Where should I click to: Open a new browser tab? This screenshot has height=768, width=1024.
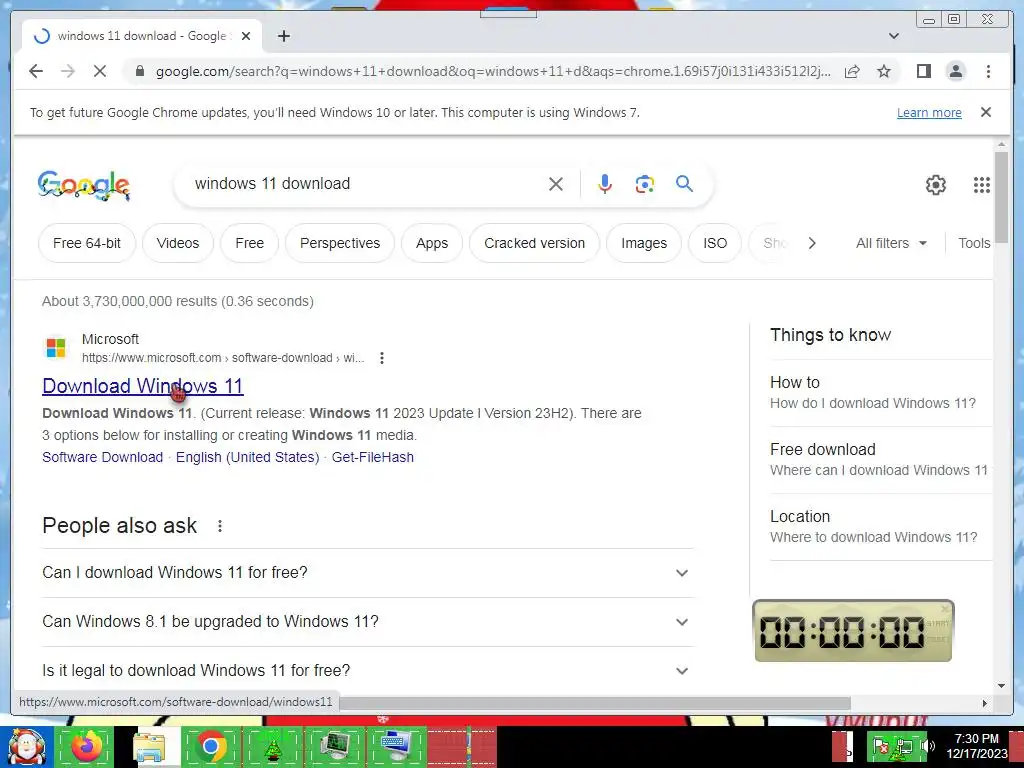(283, 36)
